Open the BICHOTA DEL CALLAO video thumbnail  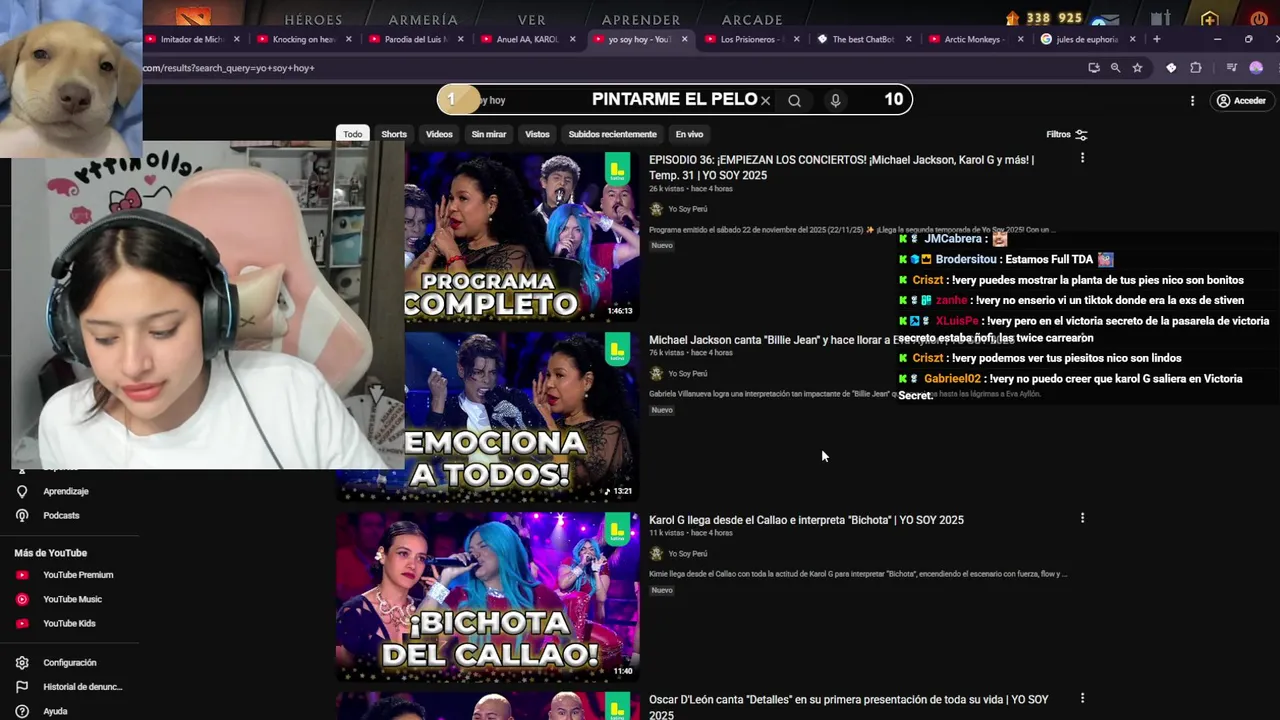487,596
